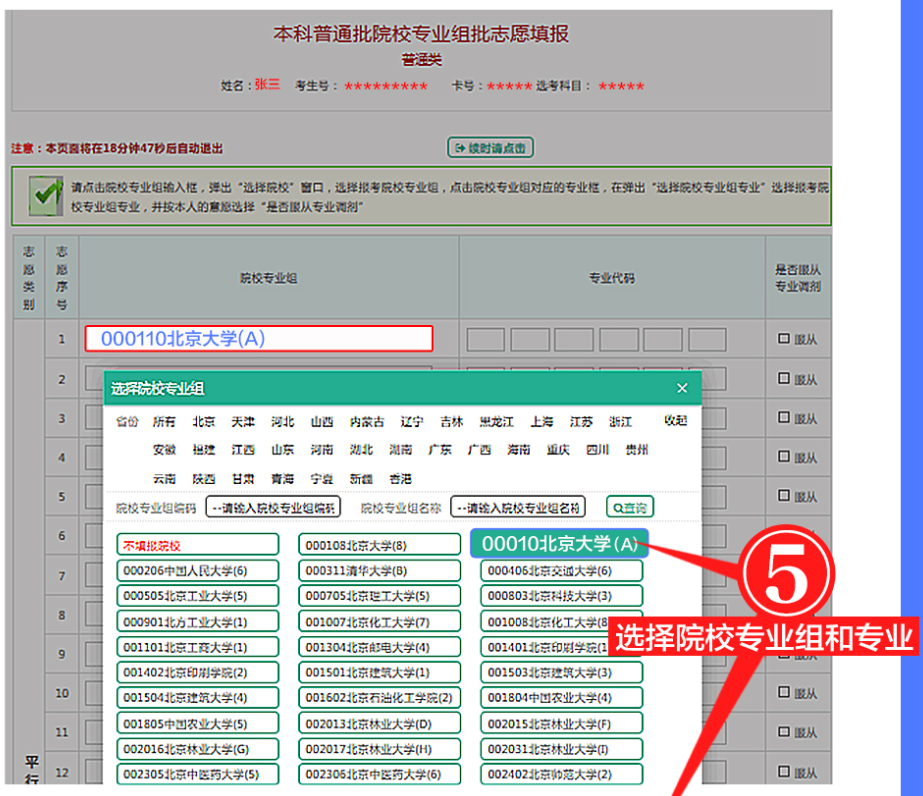Choose 不填报院校 option

pyautogui.click(x=198, y=545)
